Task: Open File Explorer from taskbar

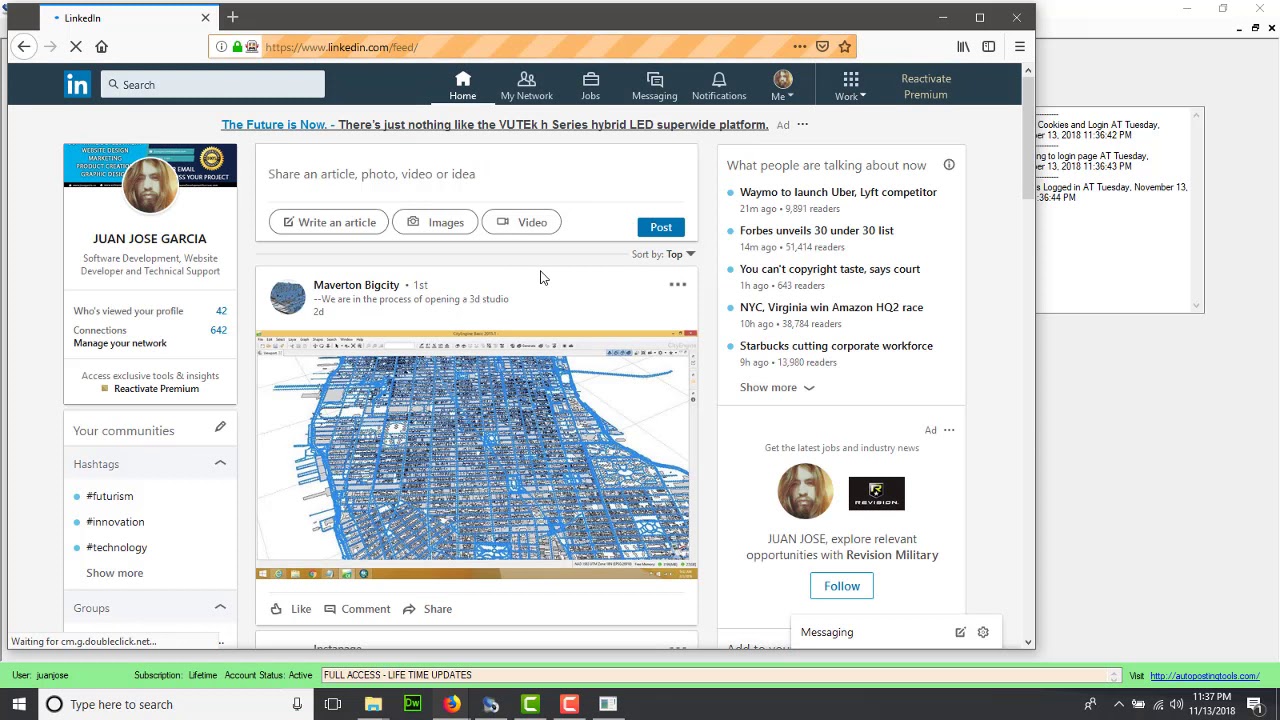Action: point(373,704)
